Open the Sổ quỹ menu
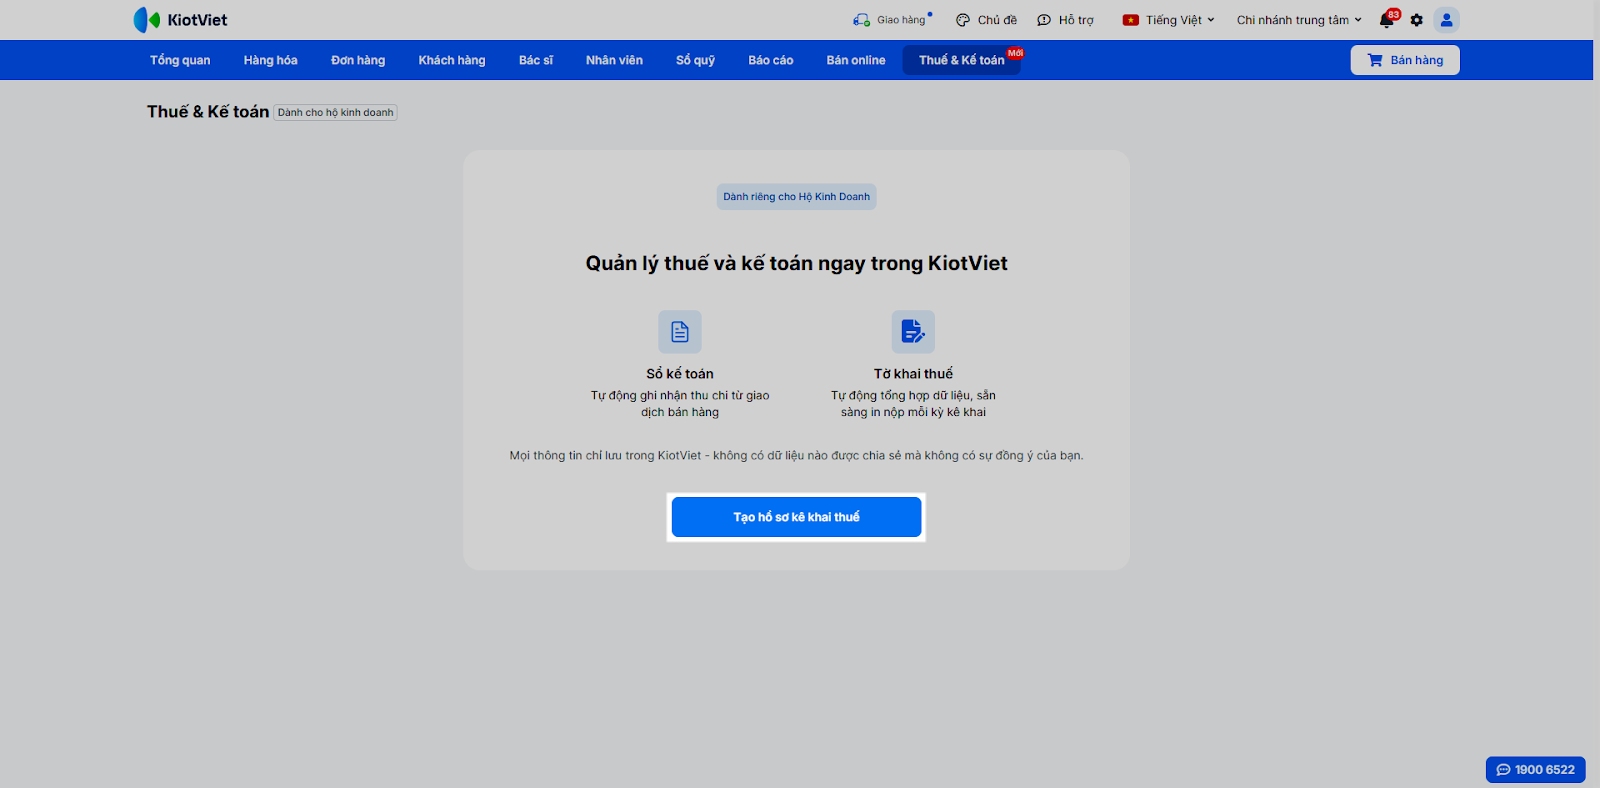Viewport: 1600px width, 788px height. point(695,60)
